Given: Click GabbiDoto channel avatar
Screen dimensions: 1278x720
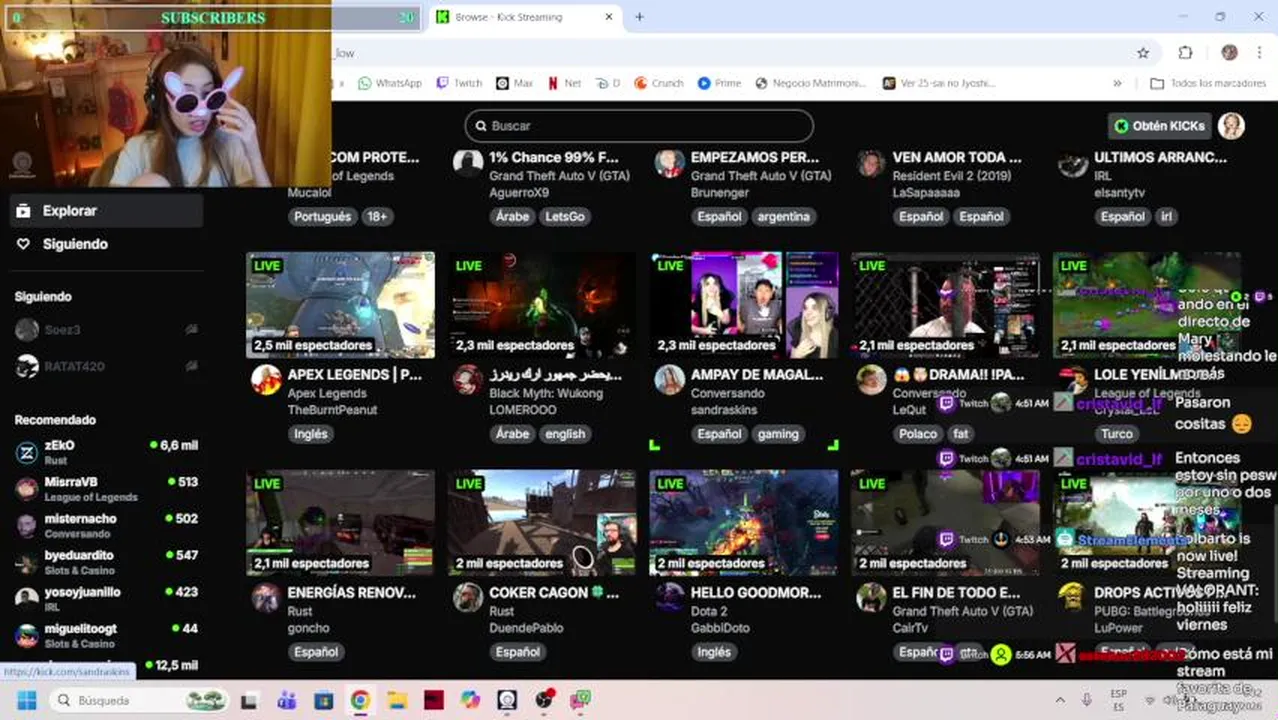Looking at the screenshot, I should (x=669, y=598).
